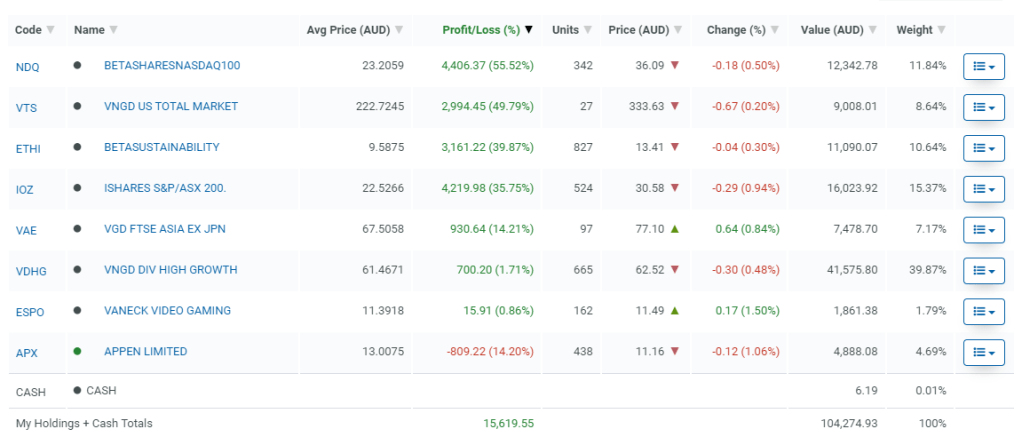Screen dimensions: 1022x445
Task: Open the APPEN LIMITED holding link
Action: (145, 351)
